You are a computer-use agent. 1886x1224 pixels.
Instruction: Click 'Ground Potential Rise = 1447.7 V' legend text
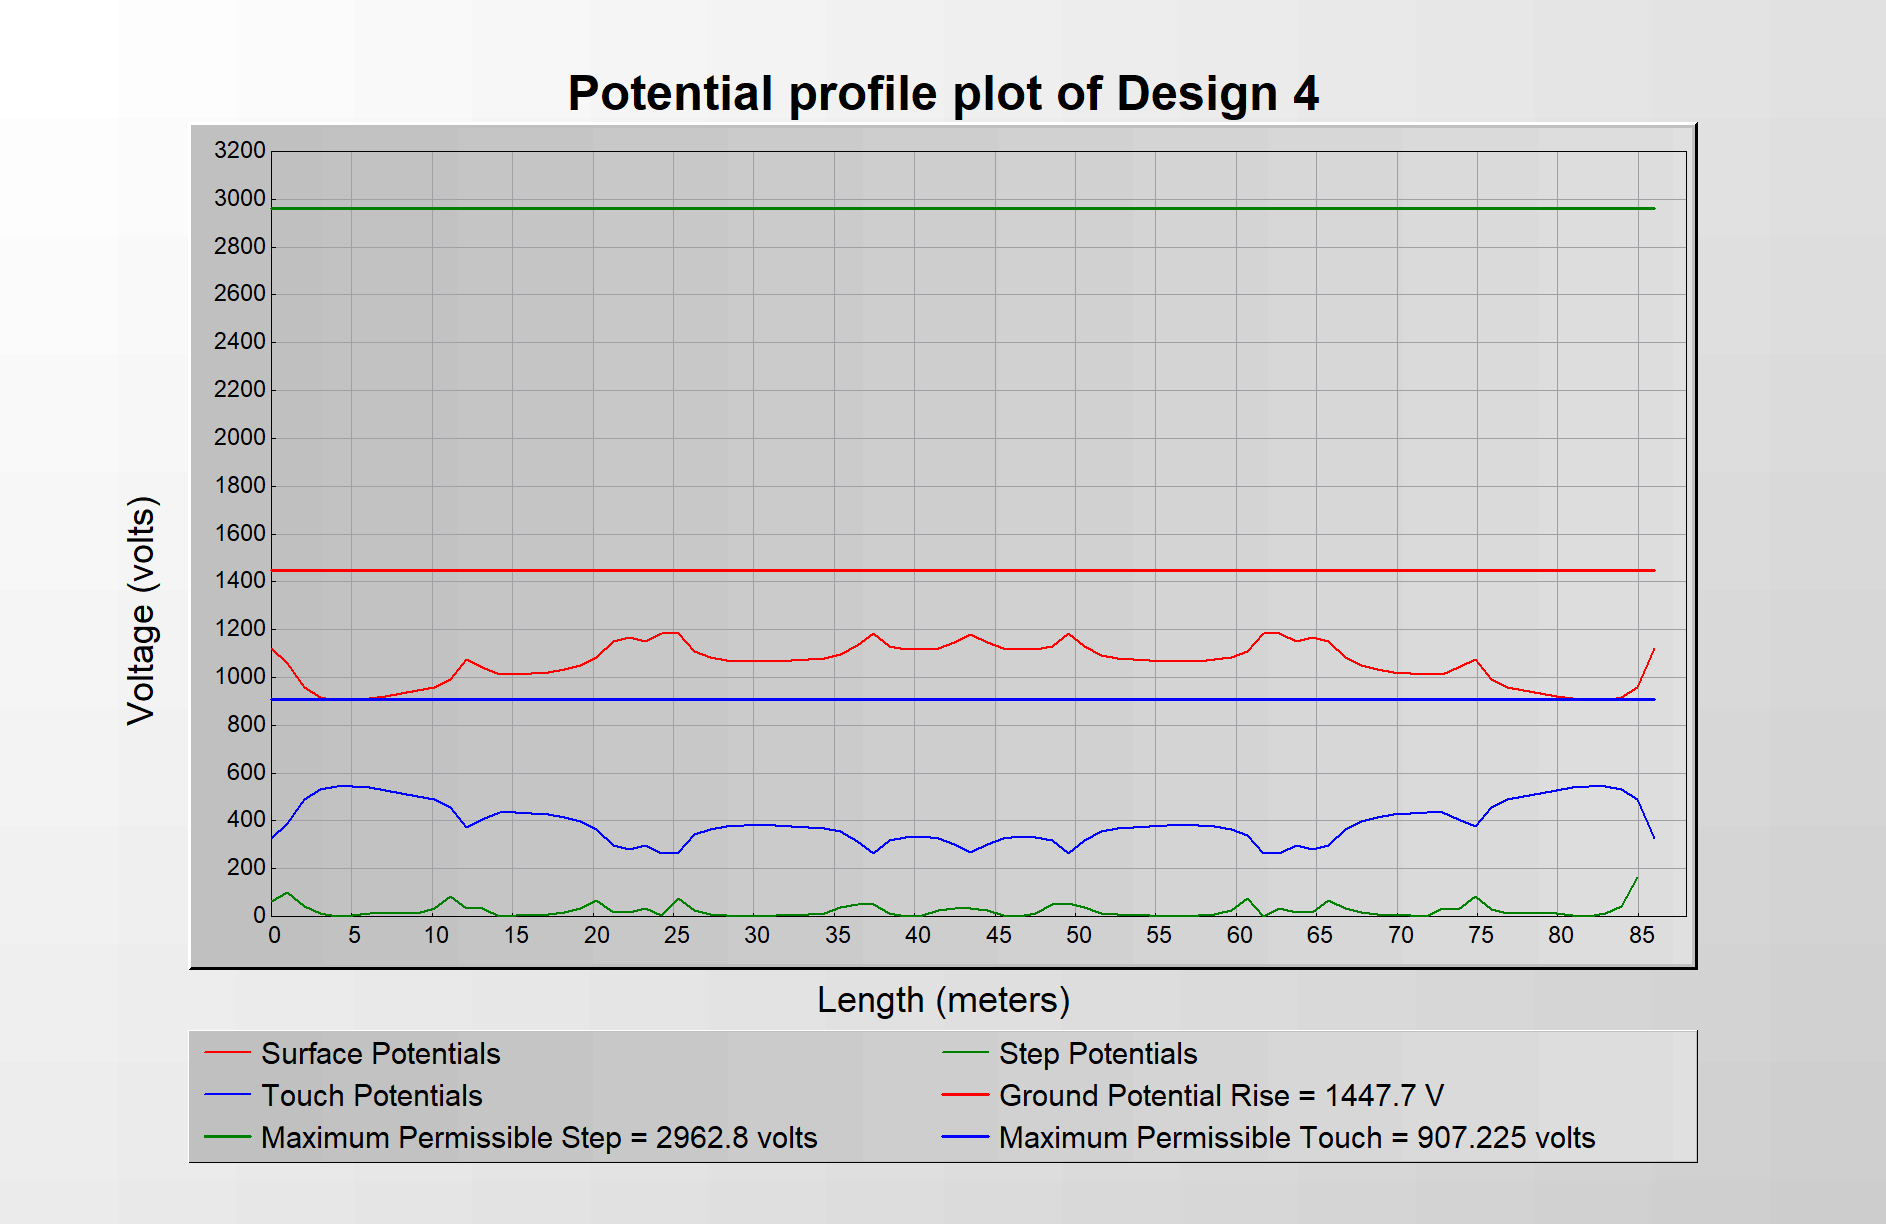click(x=1221, y=1096)
